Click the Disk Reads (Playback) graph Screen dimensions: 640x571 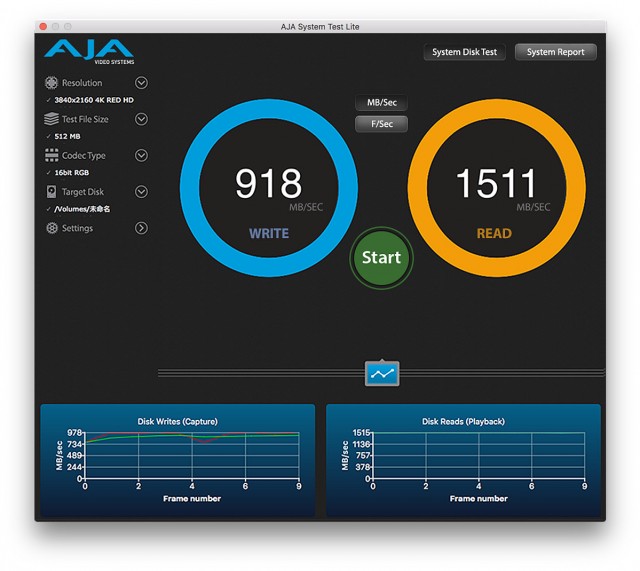tap(463, 460)
